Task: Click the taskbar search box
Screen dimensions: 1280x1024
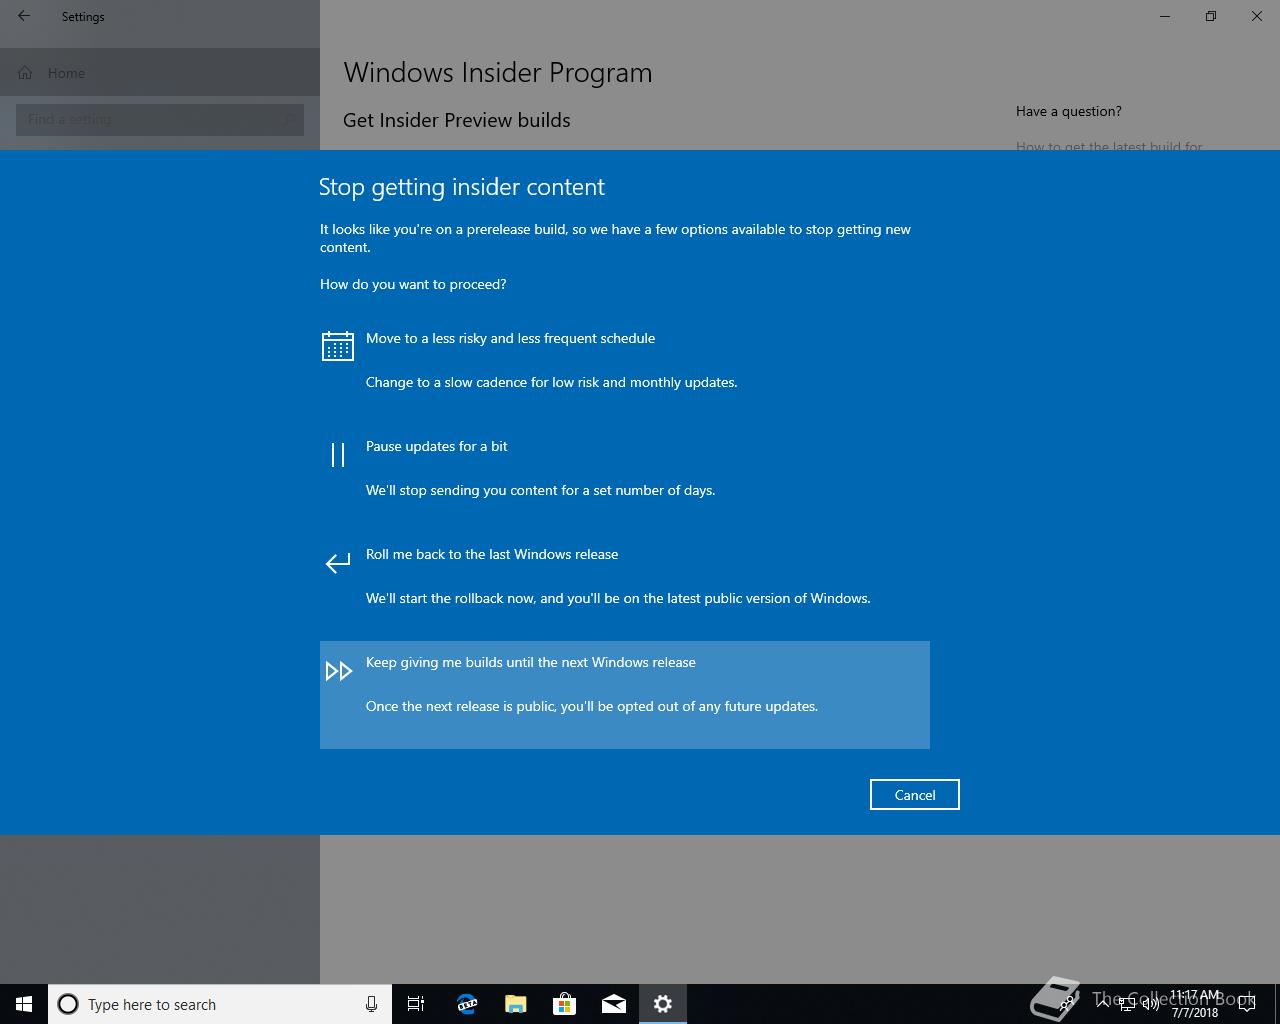Action: click(x=220, y=1004)
